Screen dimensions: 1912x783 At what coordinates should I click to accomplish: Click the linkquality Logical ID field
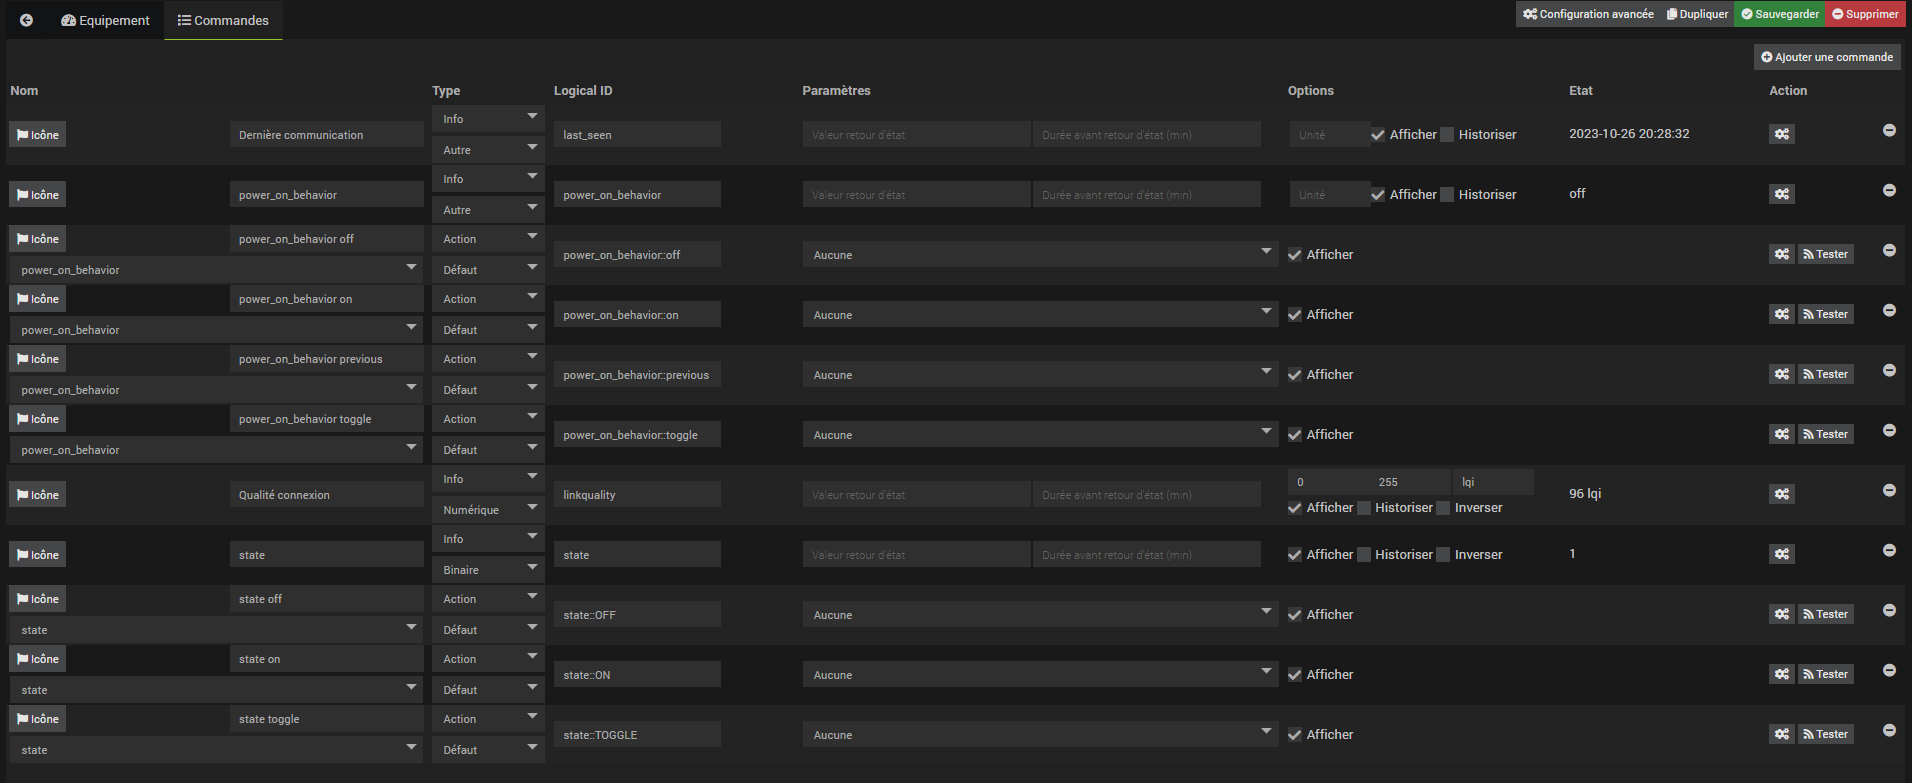tap(637, 495)
